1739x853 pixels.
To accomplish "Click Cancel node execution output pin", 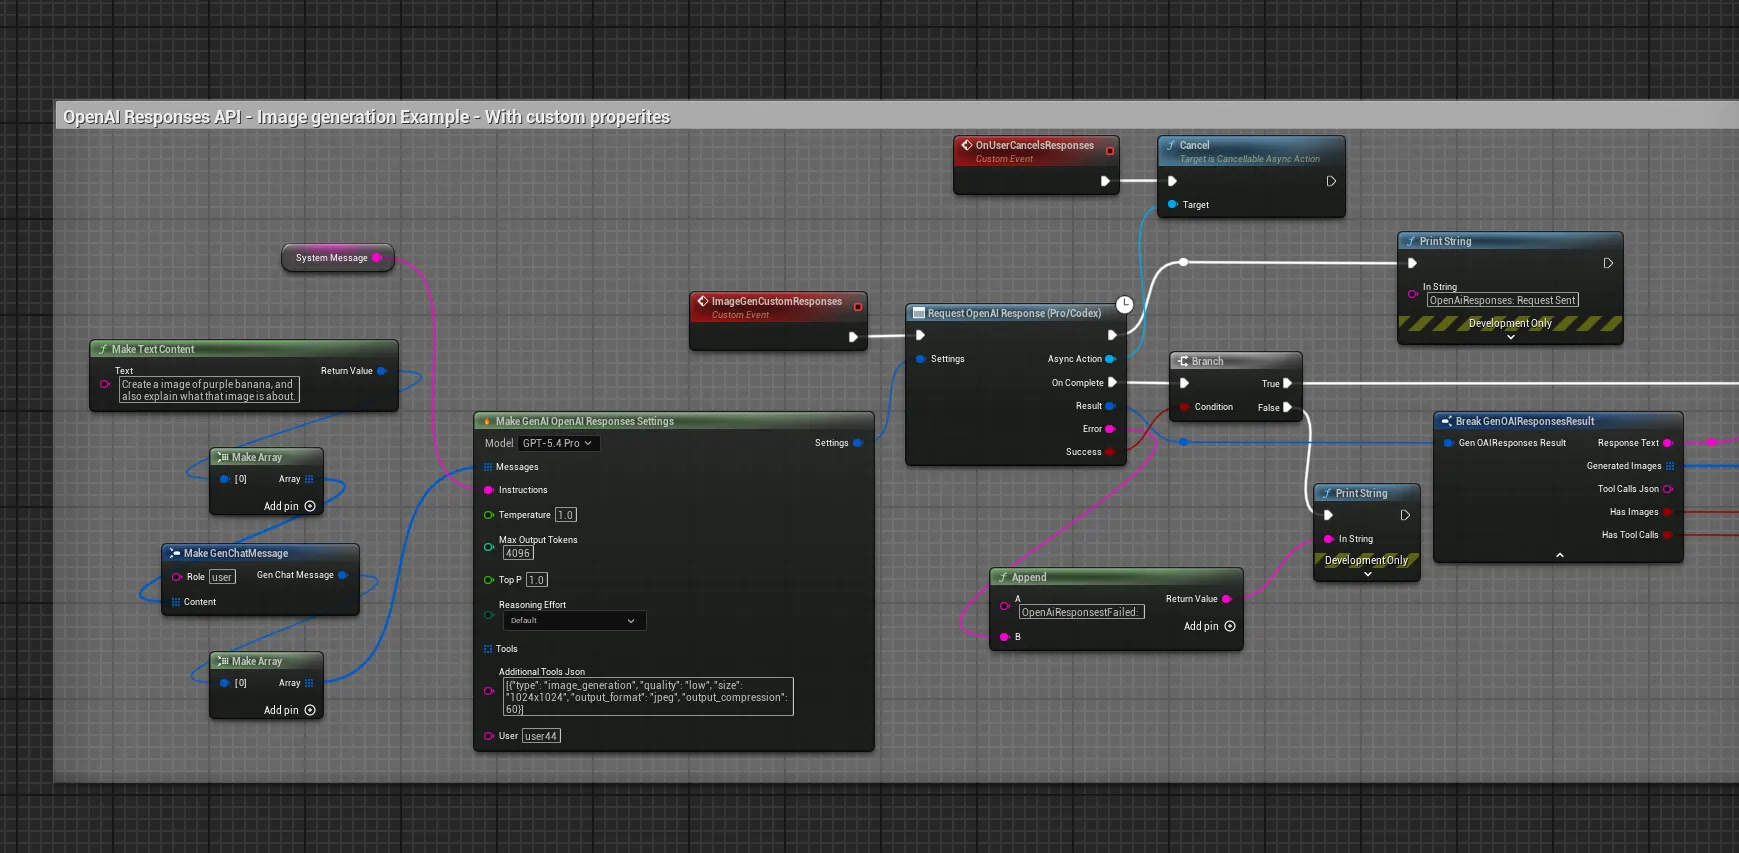I will [1331, 181].
